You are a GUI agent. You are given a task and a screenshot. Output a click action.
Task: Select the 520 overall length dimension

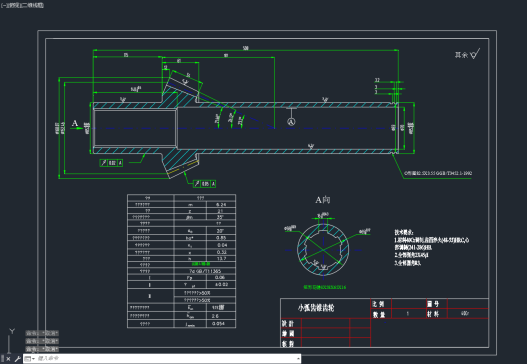click(x=246, y=48)
